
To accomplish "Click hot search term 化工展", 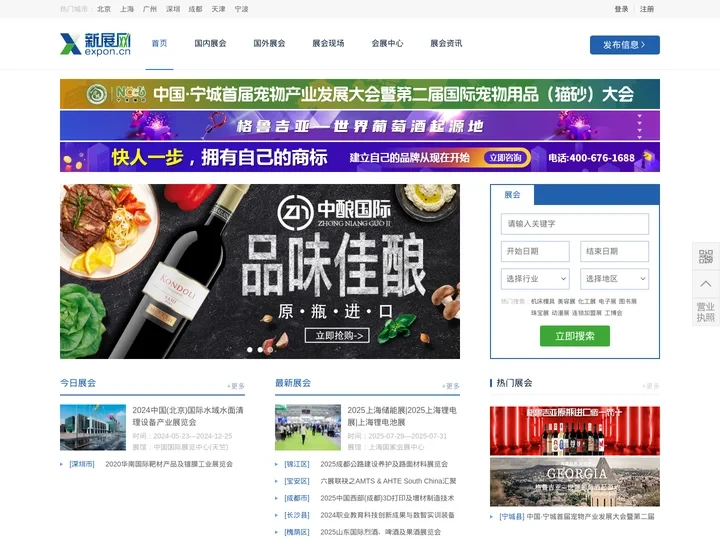I will [x=587, y=301].
